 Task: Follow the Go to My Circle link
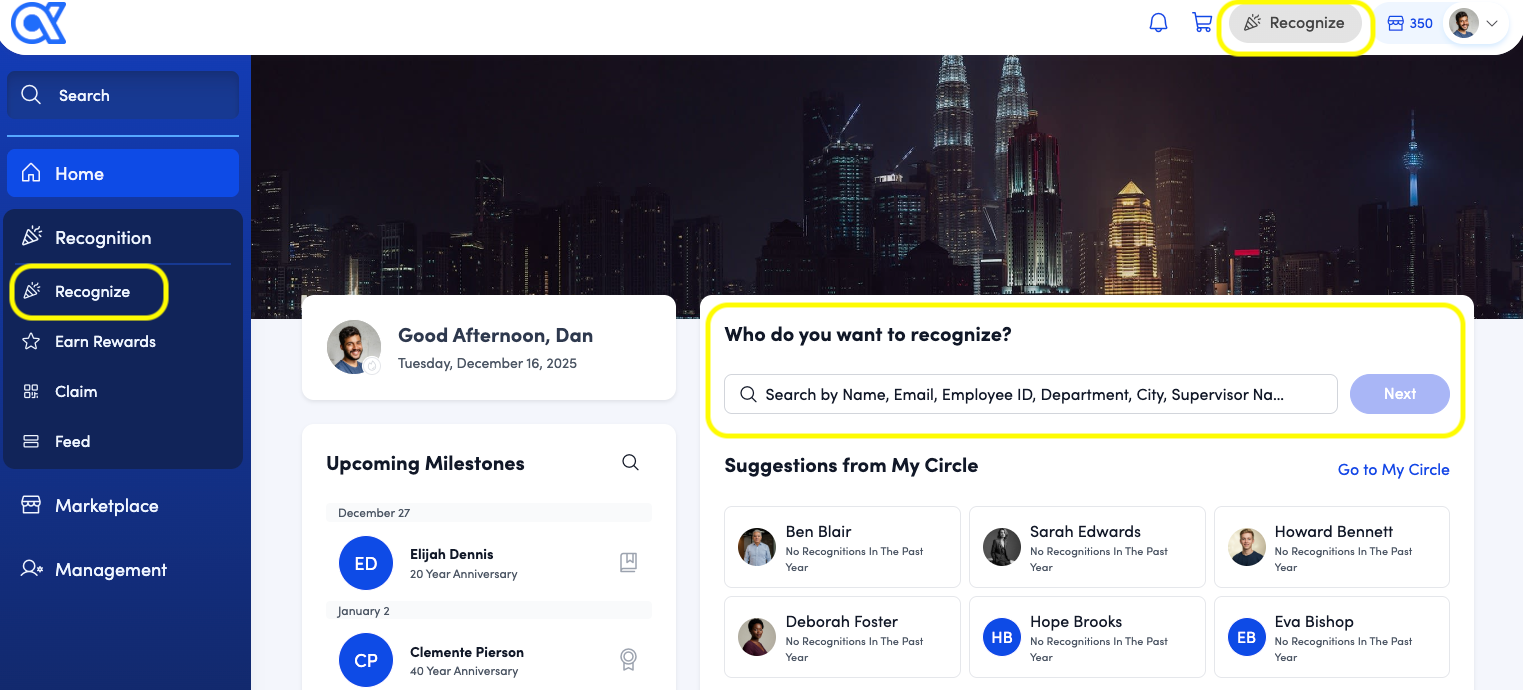pos(1393,470)
